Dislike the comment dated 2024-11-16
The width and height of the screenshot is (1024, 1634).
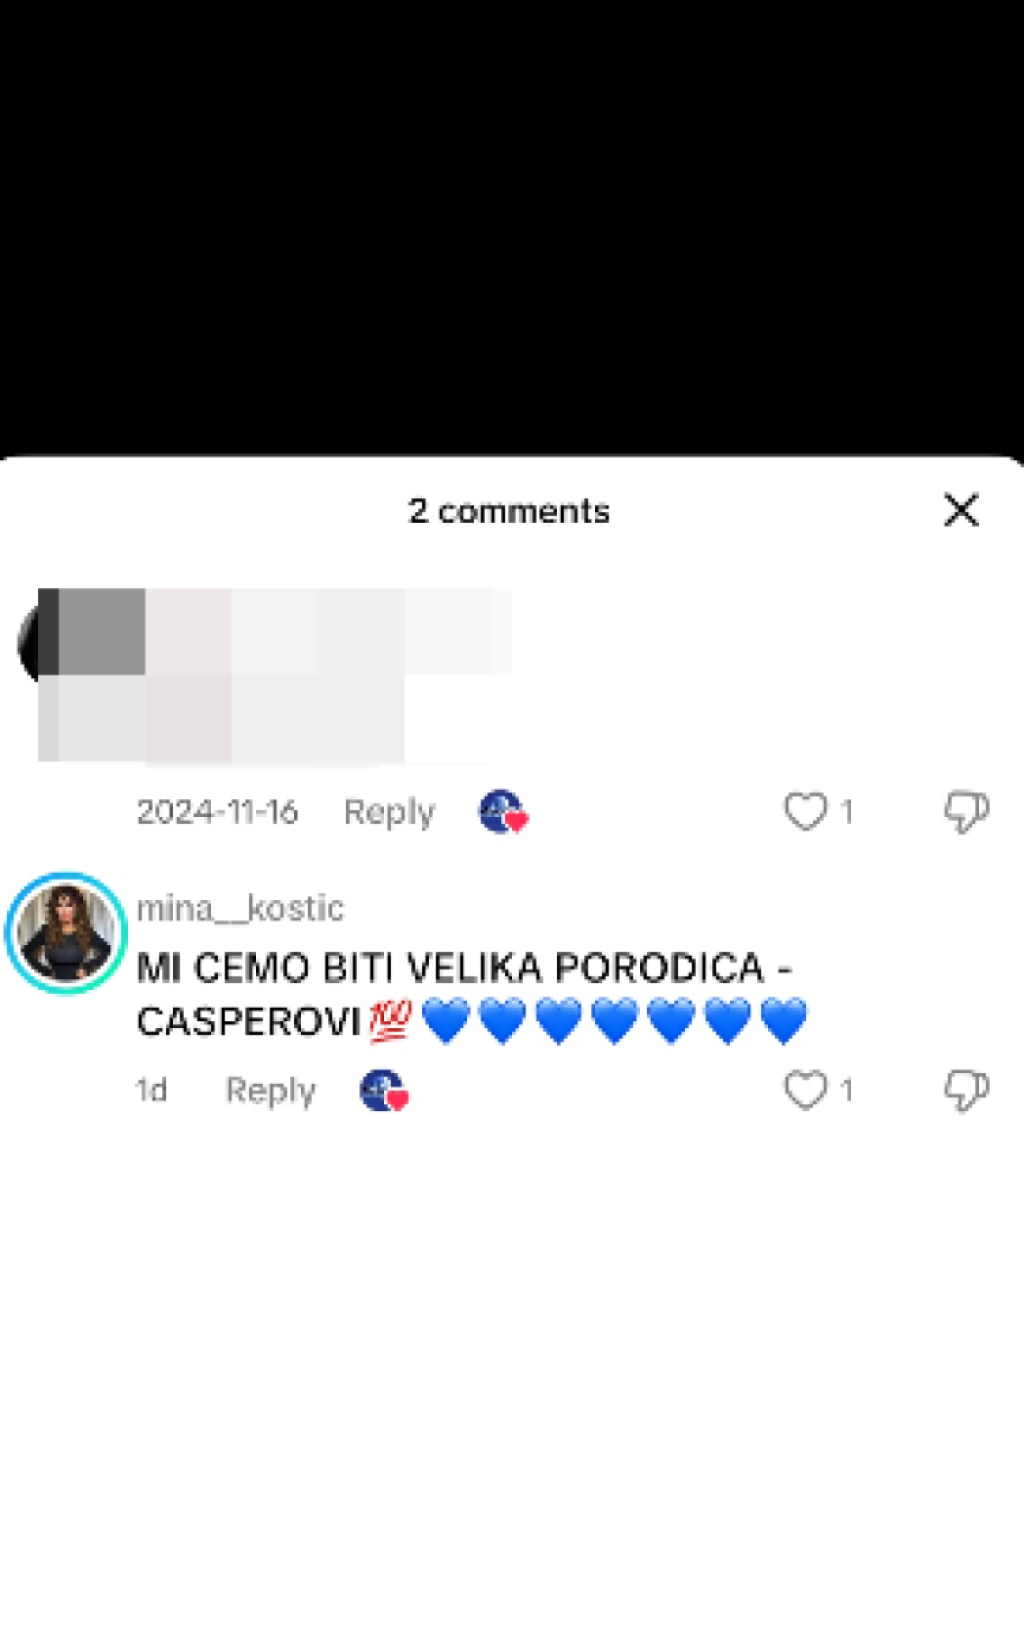point(966,811)
